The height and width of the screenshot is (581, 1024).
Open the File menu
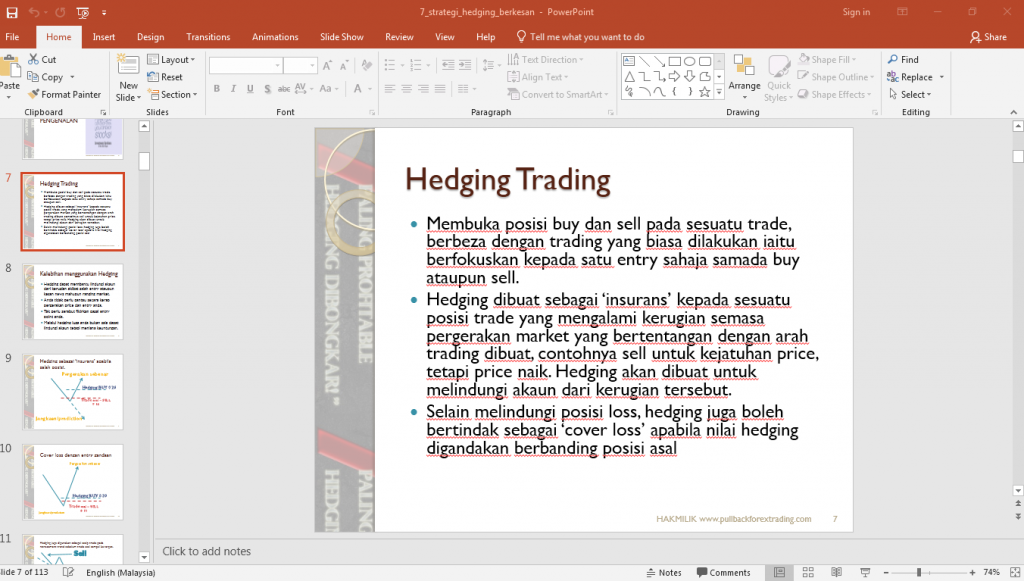click(12, 37)
